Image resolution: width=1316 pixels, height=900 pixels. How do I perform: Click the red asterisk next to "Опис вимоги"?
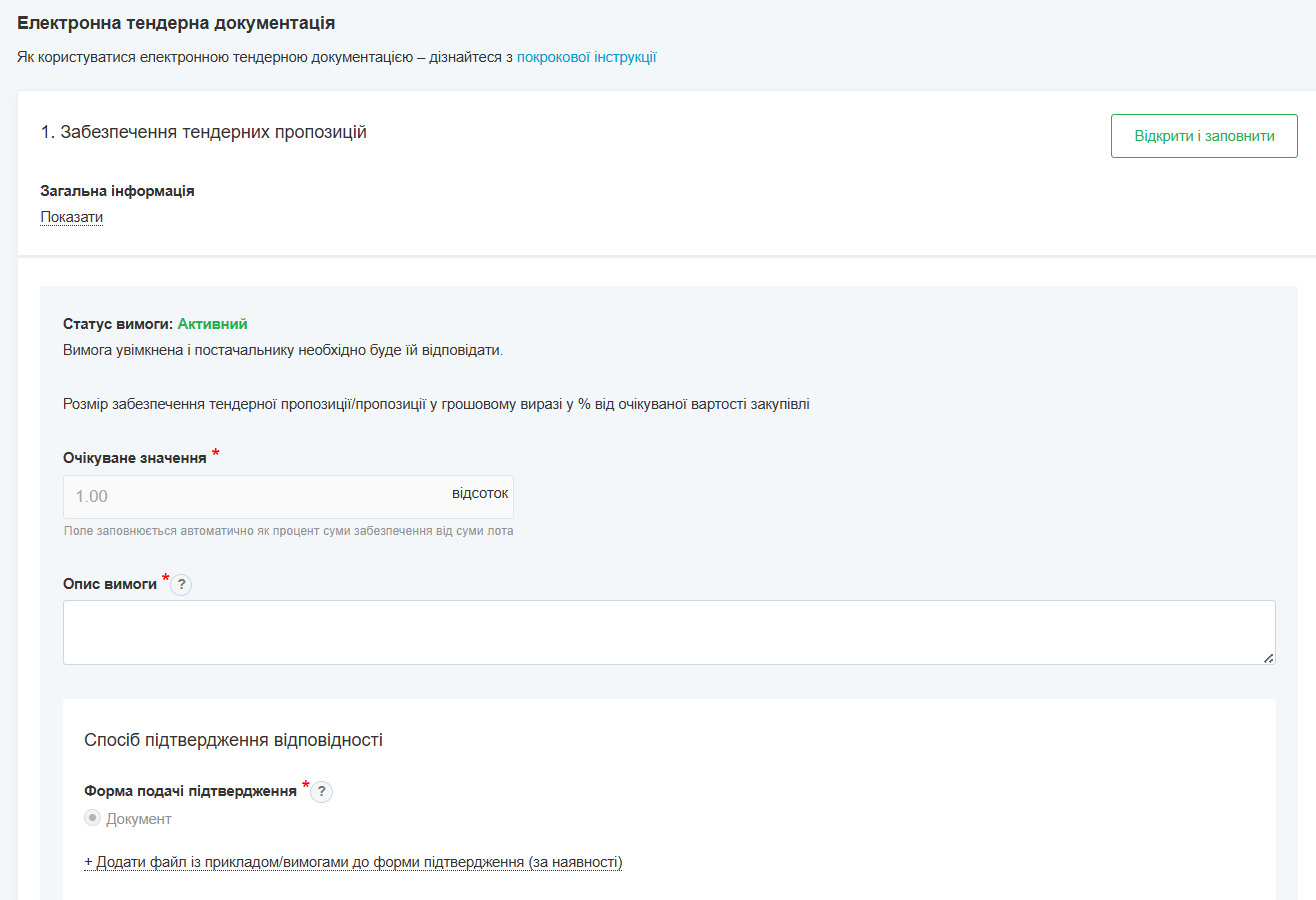tap(165, 580)
